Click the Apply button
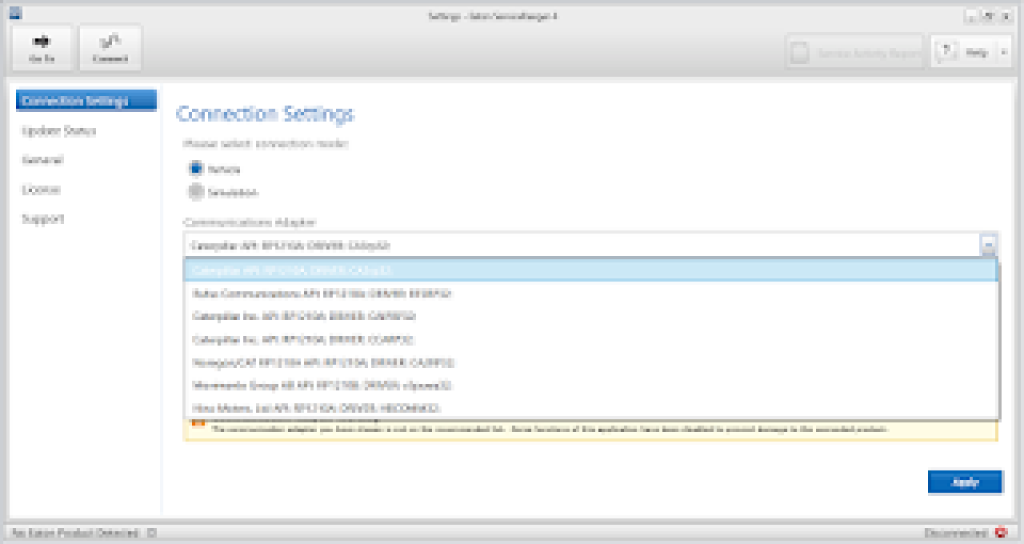1024x544 pixels. 965,482
